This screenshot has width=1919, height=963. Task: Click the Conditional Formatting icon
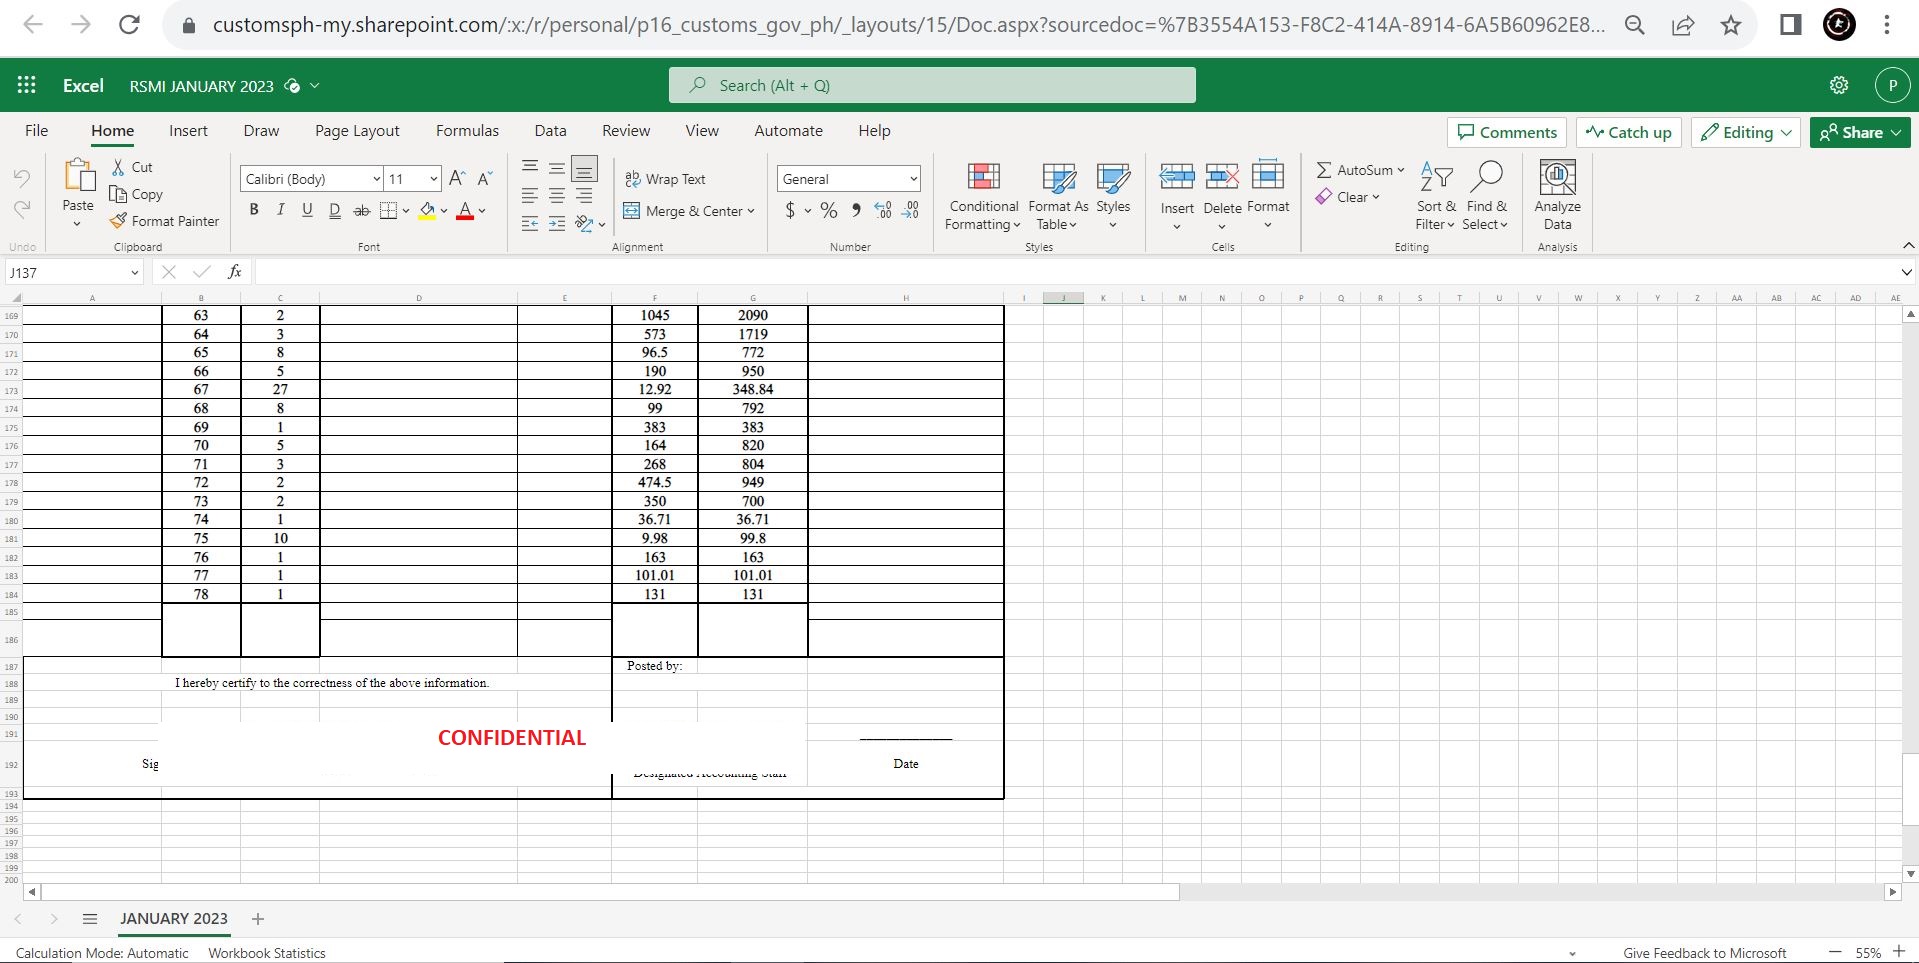pos(984,177)
